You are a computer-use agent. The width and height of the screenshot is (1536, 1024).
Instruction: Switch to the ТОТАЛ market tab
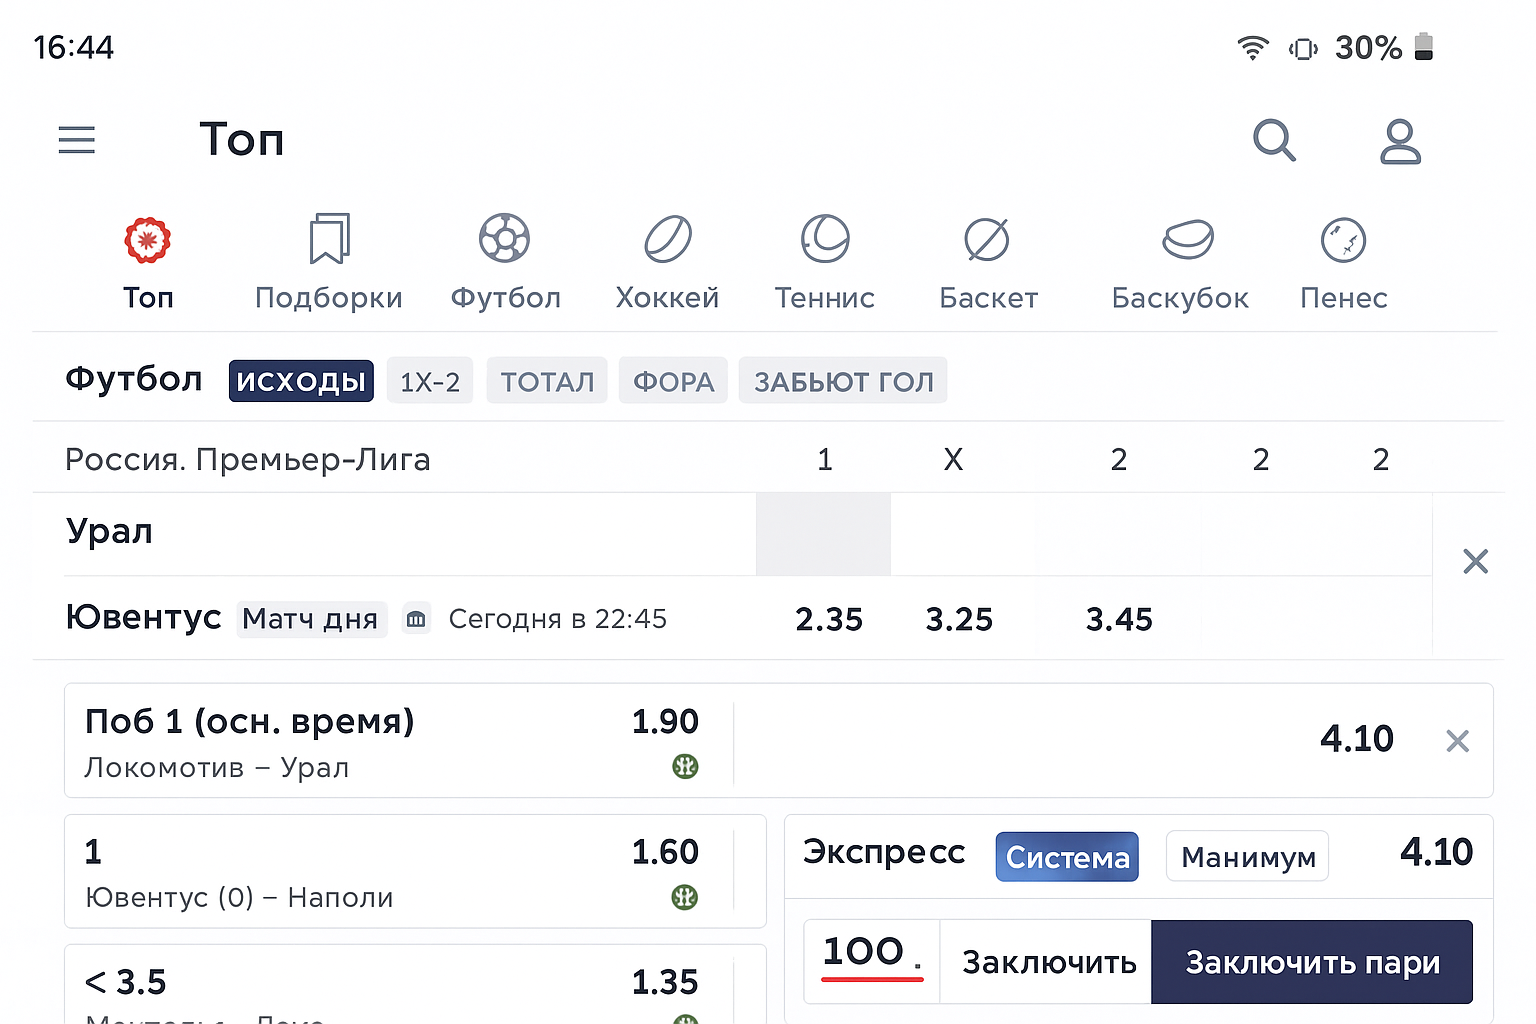(x=547, y=381)
